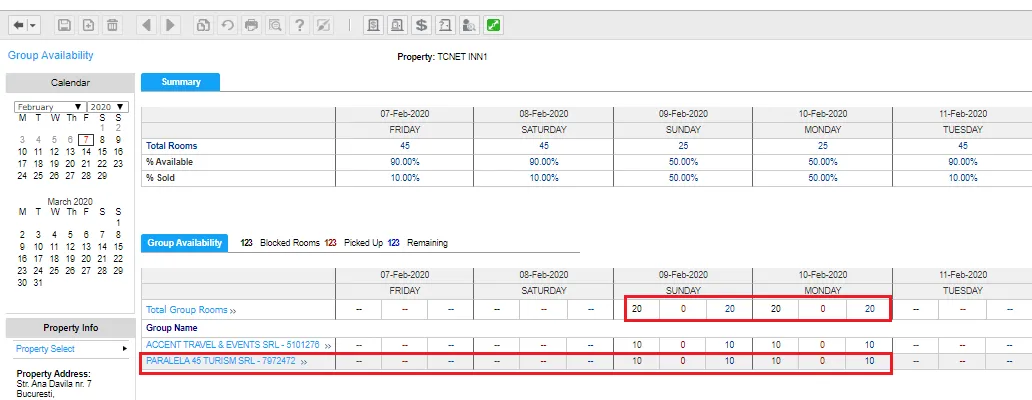Go to the previous record arrow
1032x400 pixels.
pyautogui.click(x=146, y=26)
